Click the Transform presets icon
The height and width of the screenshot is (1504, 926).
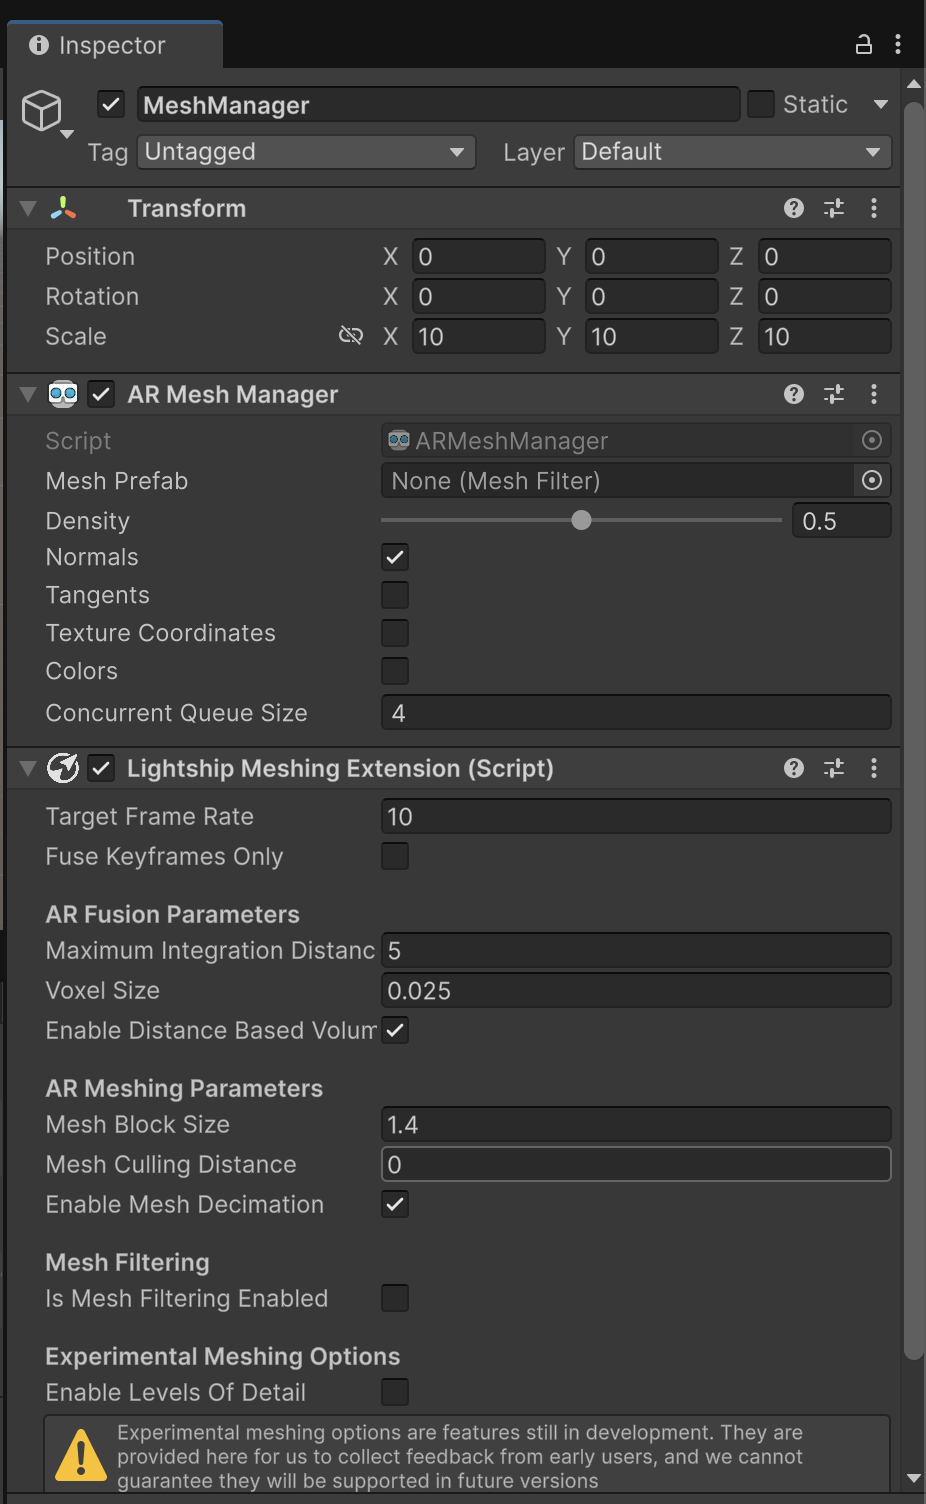click(x=834, y=208)
